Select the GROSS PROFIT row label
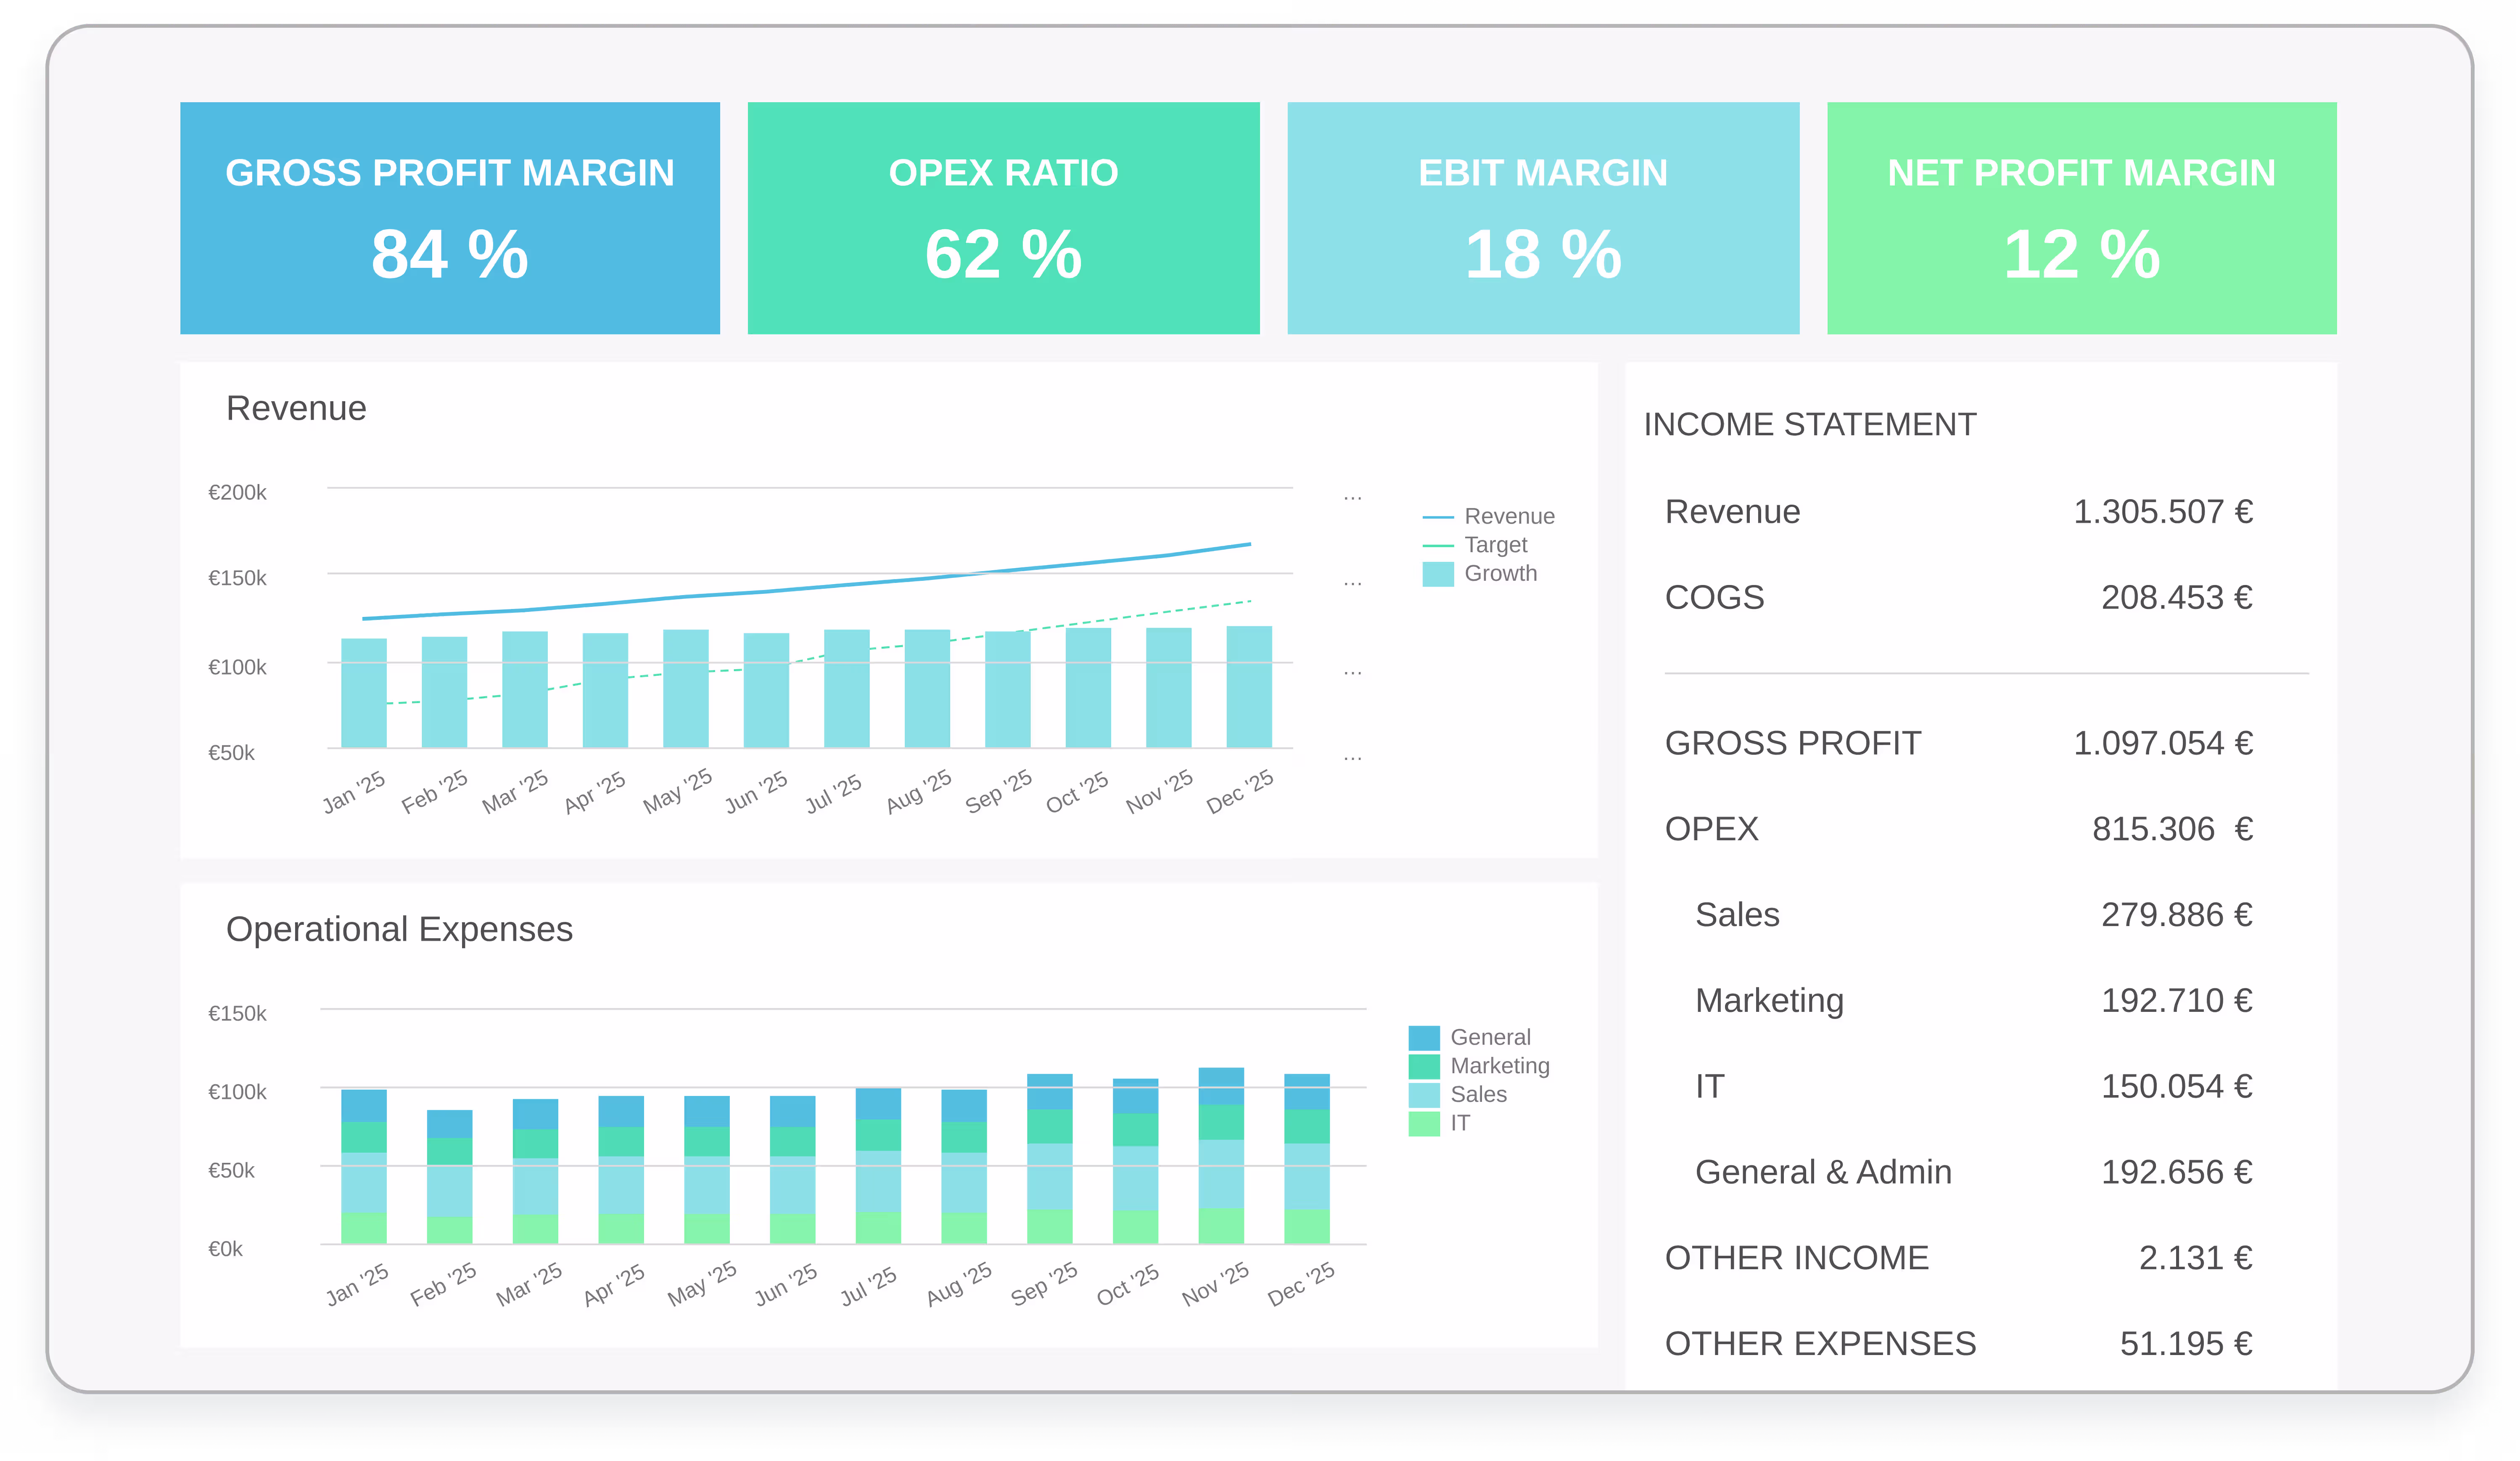 (1793, 743)
